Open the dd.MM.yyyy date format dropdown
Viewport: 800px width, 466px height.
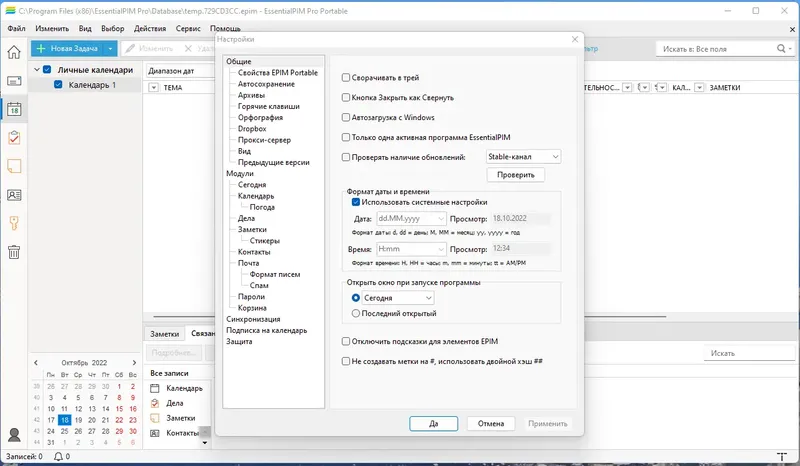click(x=411, y=218)
